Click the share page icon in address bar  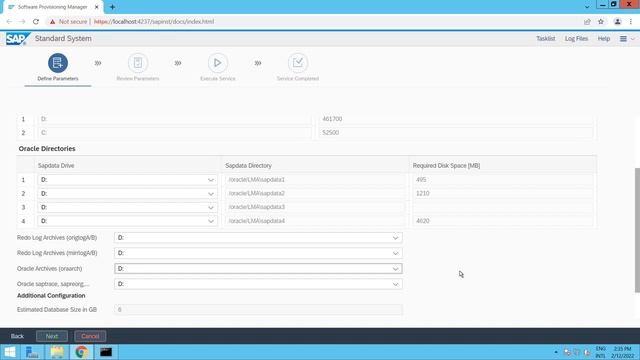point(587,22)
